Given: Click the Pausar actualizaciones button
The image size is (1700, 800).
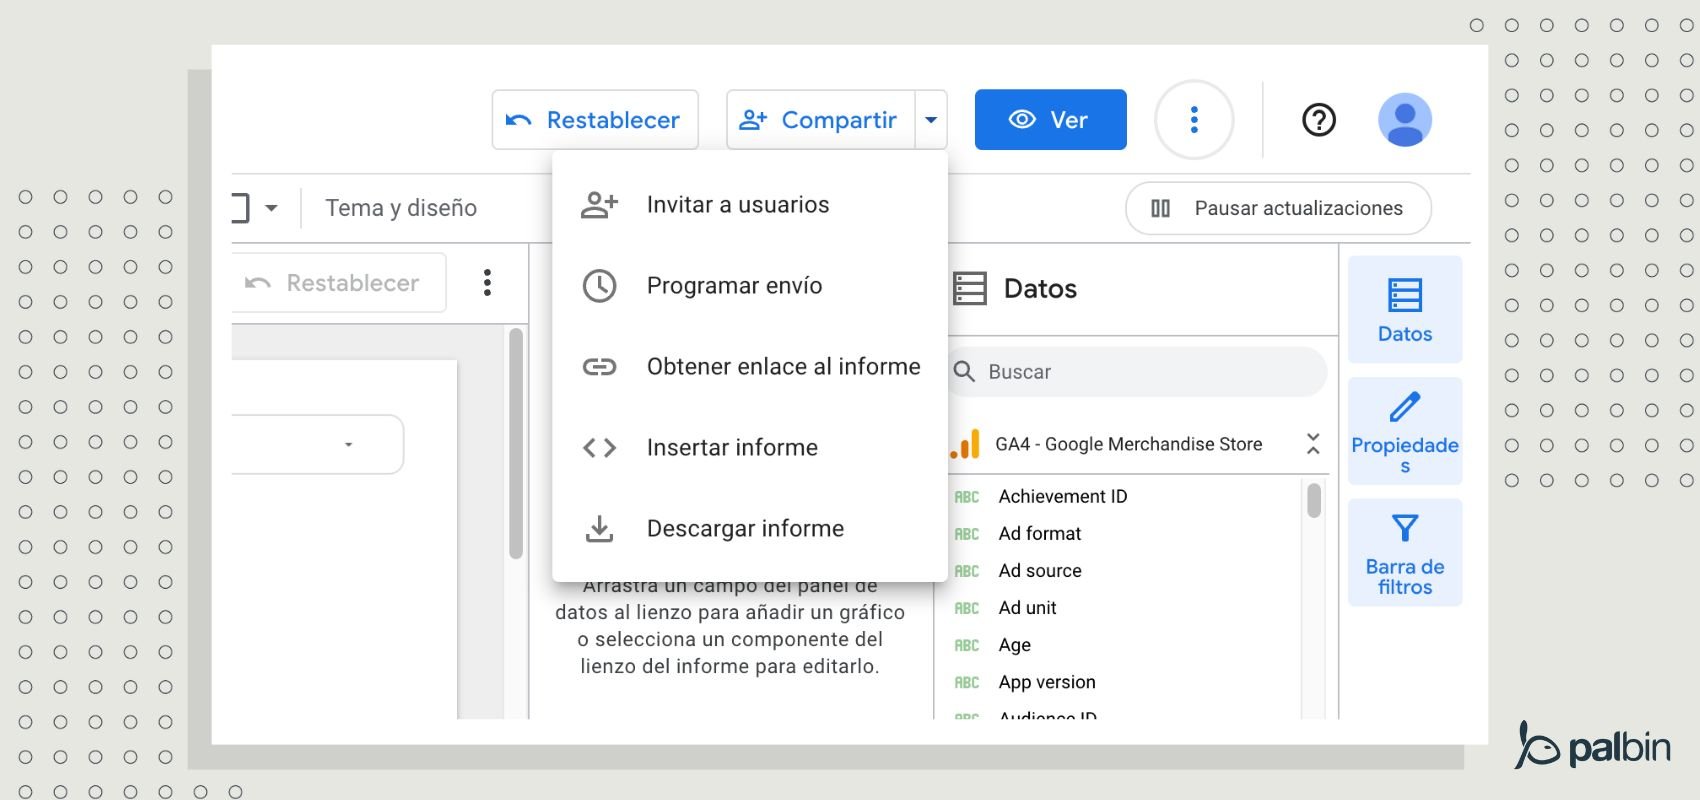Looking at the screenshot, I should coord(1278,208).
